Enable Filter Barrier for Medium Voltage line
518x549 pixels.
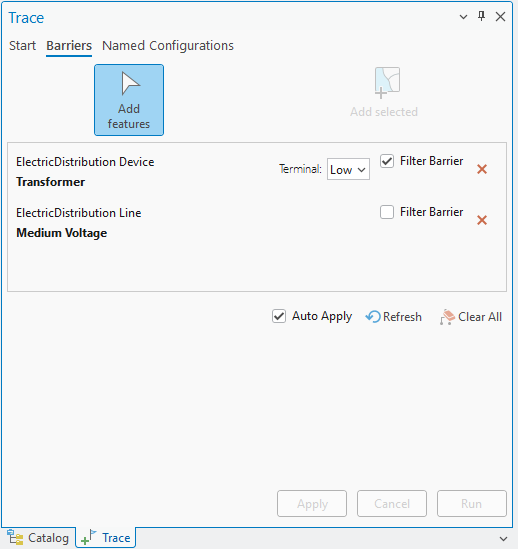387,212
